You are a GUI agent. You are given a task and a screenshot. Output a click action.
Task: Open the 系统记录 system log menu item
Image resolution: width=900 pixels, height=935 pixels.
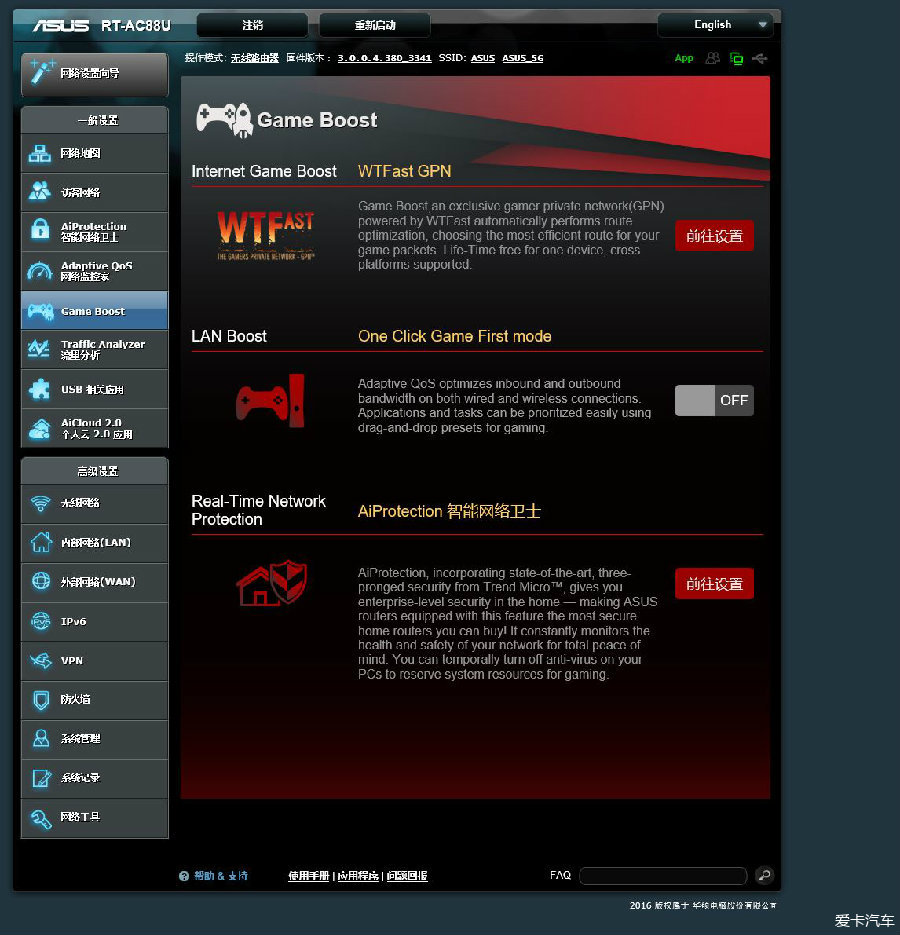94,778
